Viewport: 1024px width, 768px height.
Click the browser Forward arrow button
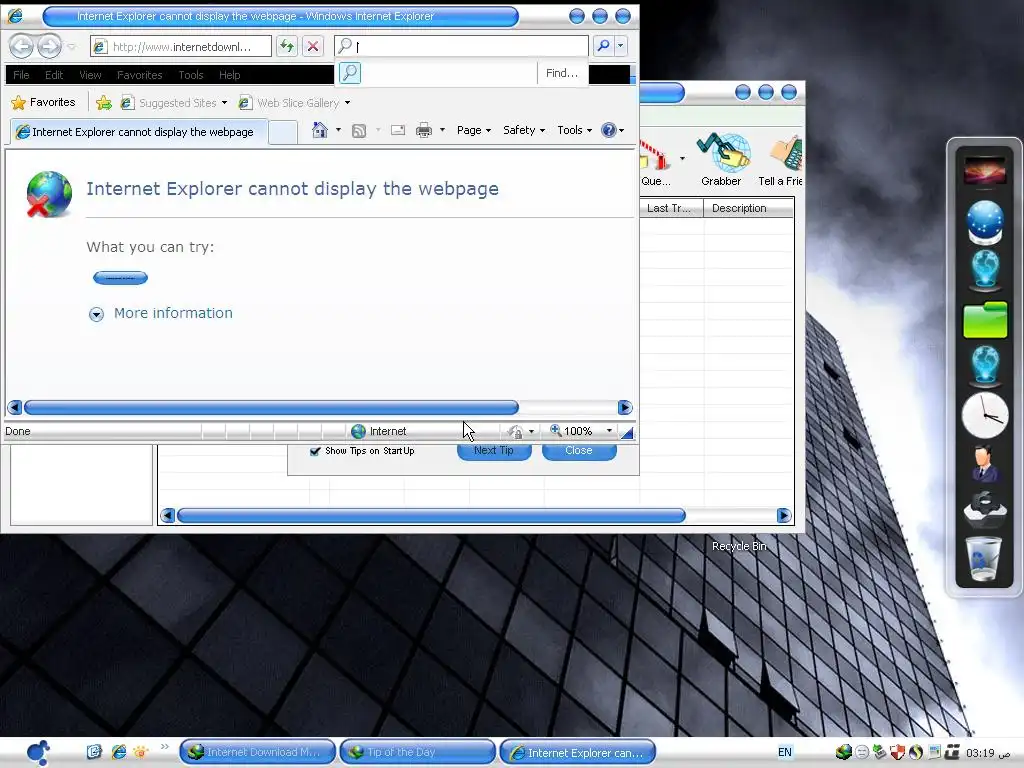coord(49,46)
